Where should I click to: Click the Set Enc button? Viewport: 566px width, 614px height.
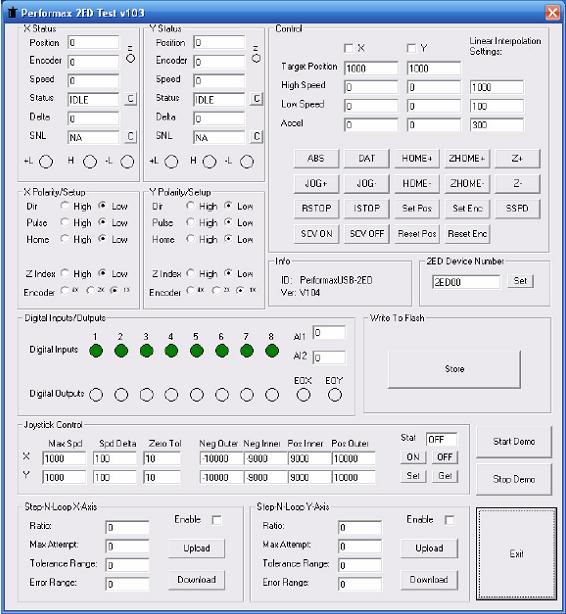[x=467, y=209]
